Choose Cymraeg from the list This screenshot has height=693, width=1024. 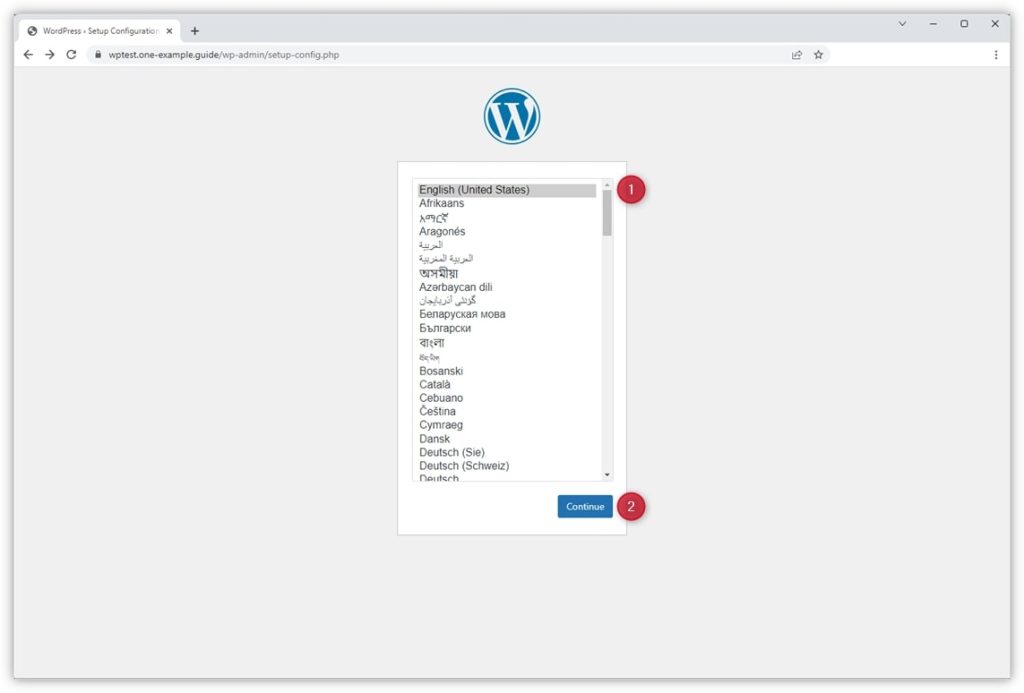tap(507, 425)
